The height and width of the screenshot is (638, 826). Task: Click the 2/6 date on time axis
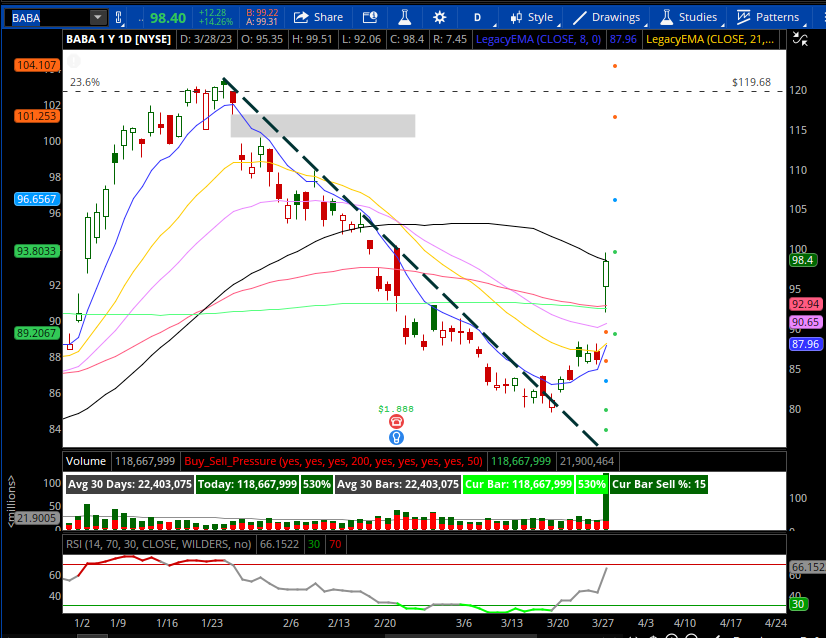[291, 623]
